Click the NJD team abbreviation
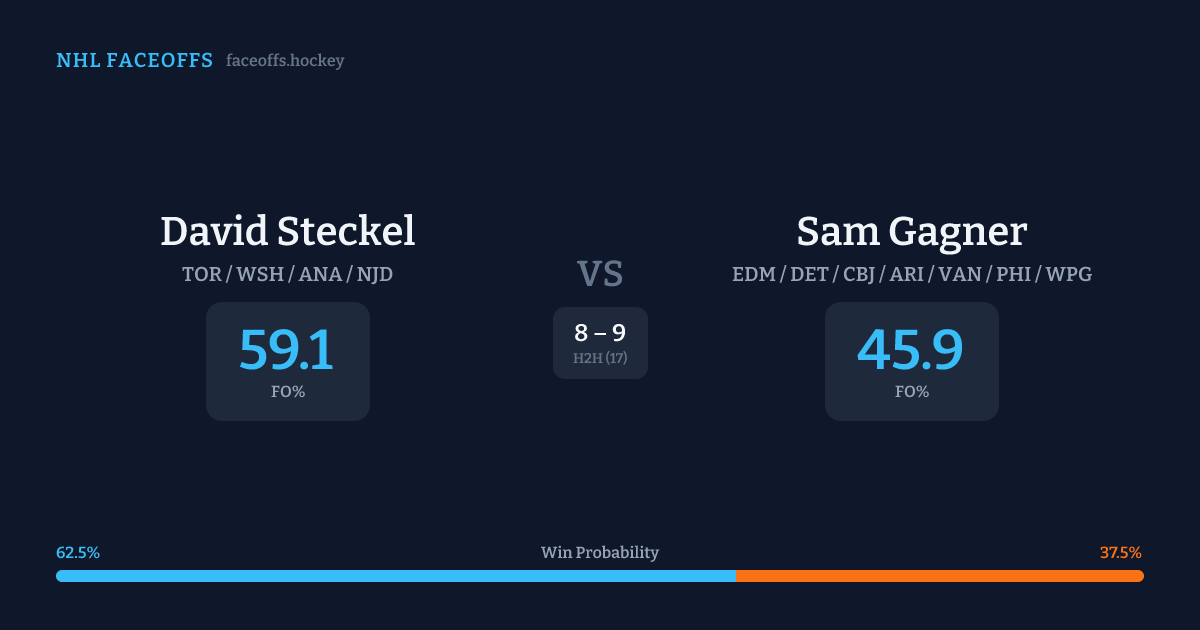 374,274
